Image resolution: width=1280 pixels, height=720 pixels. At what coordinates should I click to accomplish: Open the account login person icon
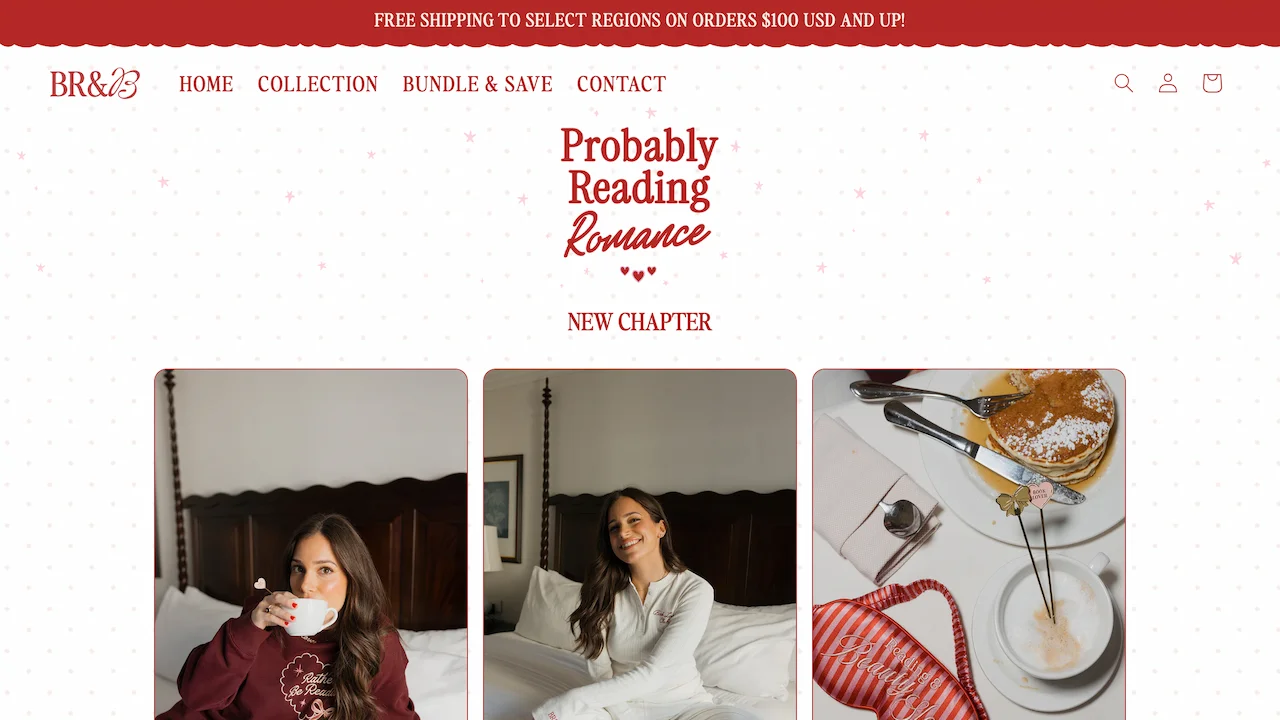coord(1168,83)
